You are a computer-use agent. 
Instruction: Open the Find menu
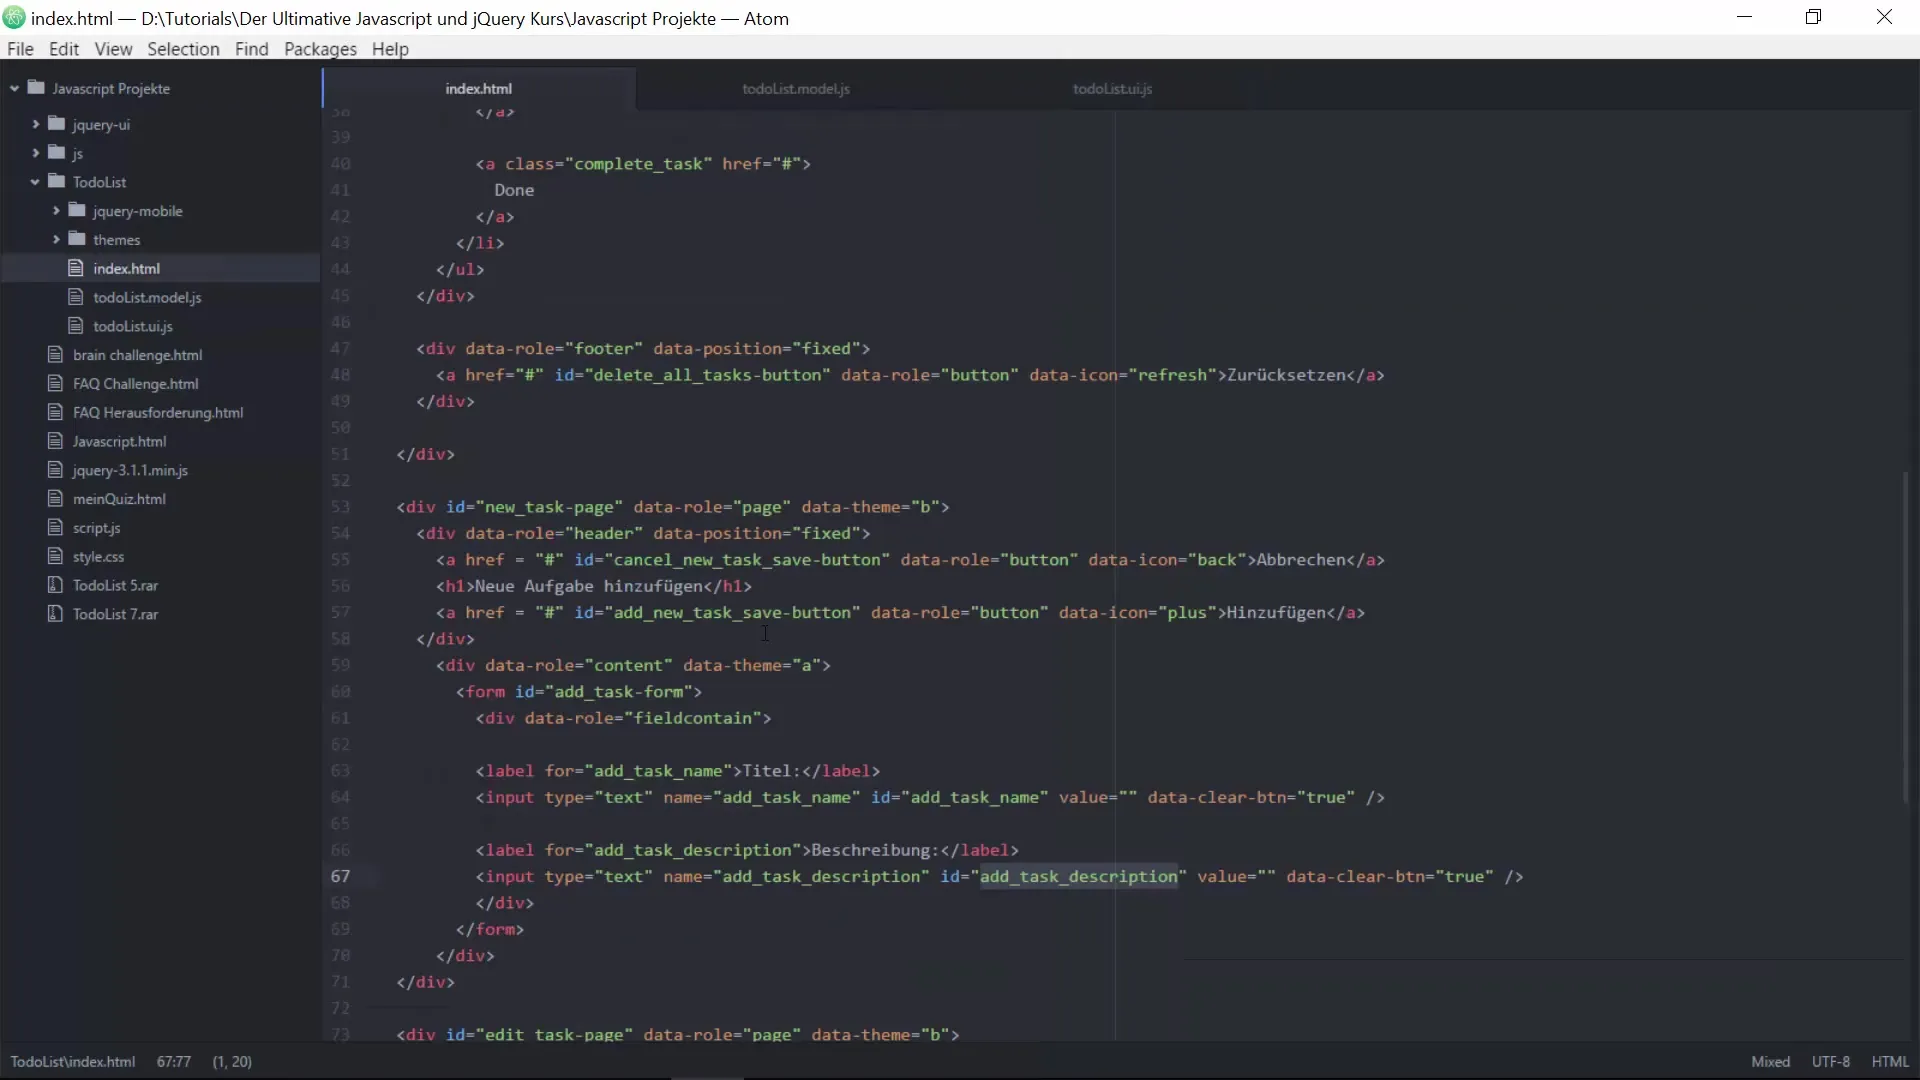[252, 49]
